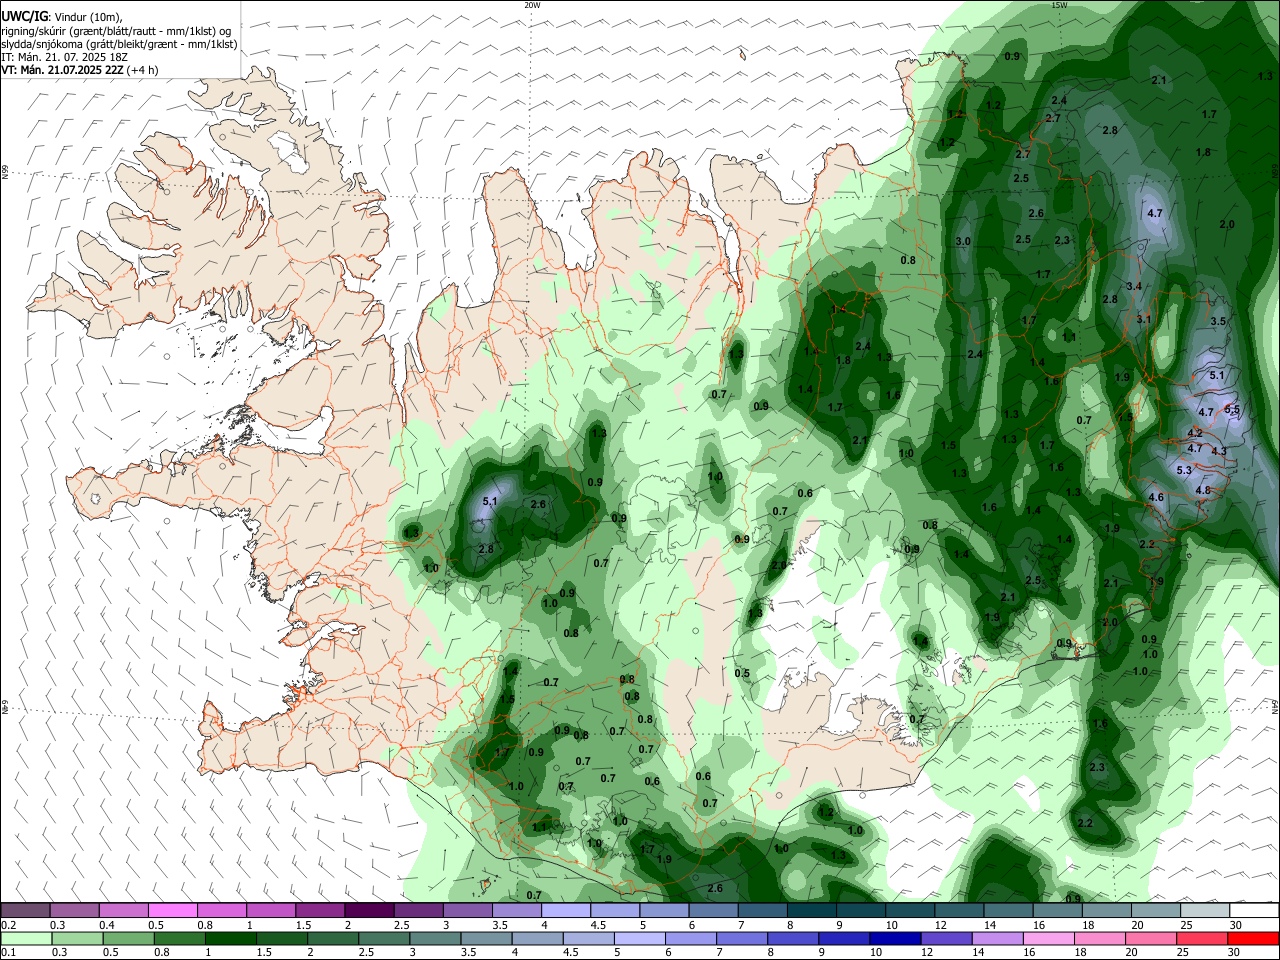
Task: Select the light grey 25 mm snow swatch
Action: pyautogui.click(x=1204, y=911)
